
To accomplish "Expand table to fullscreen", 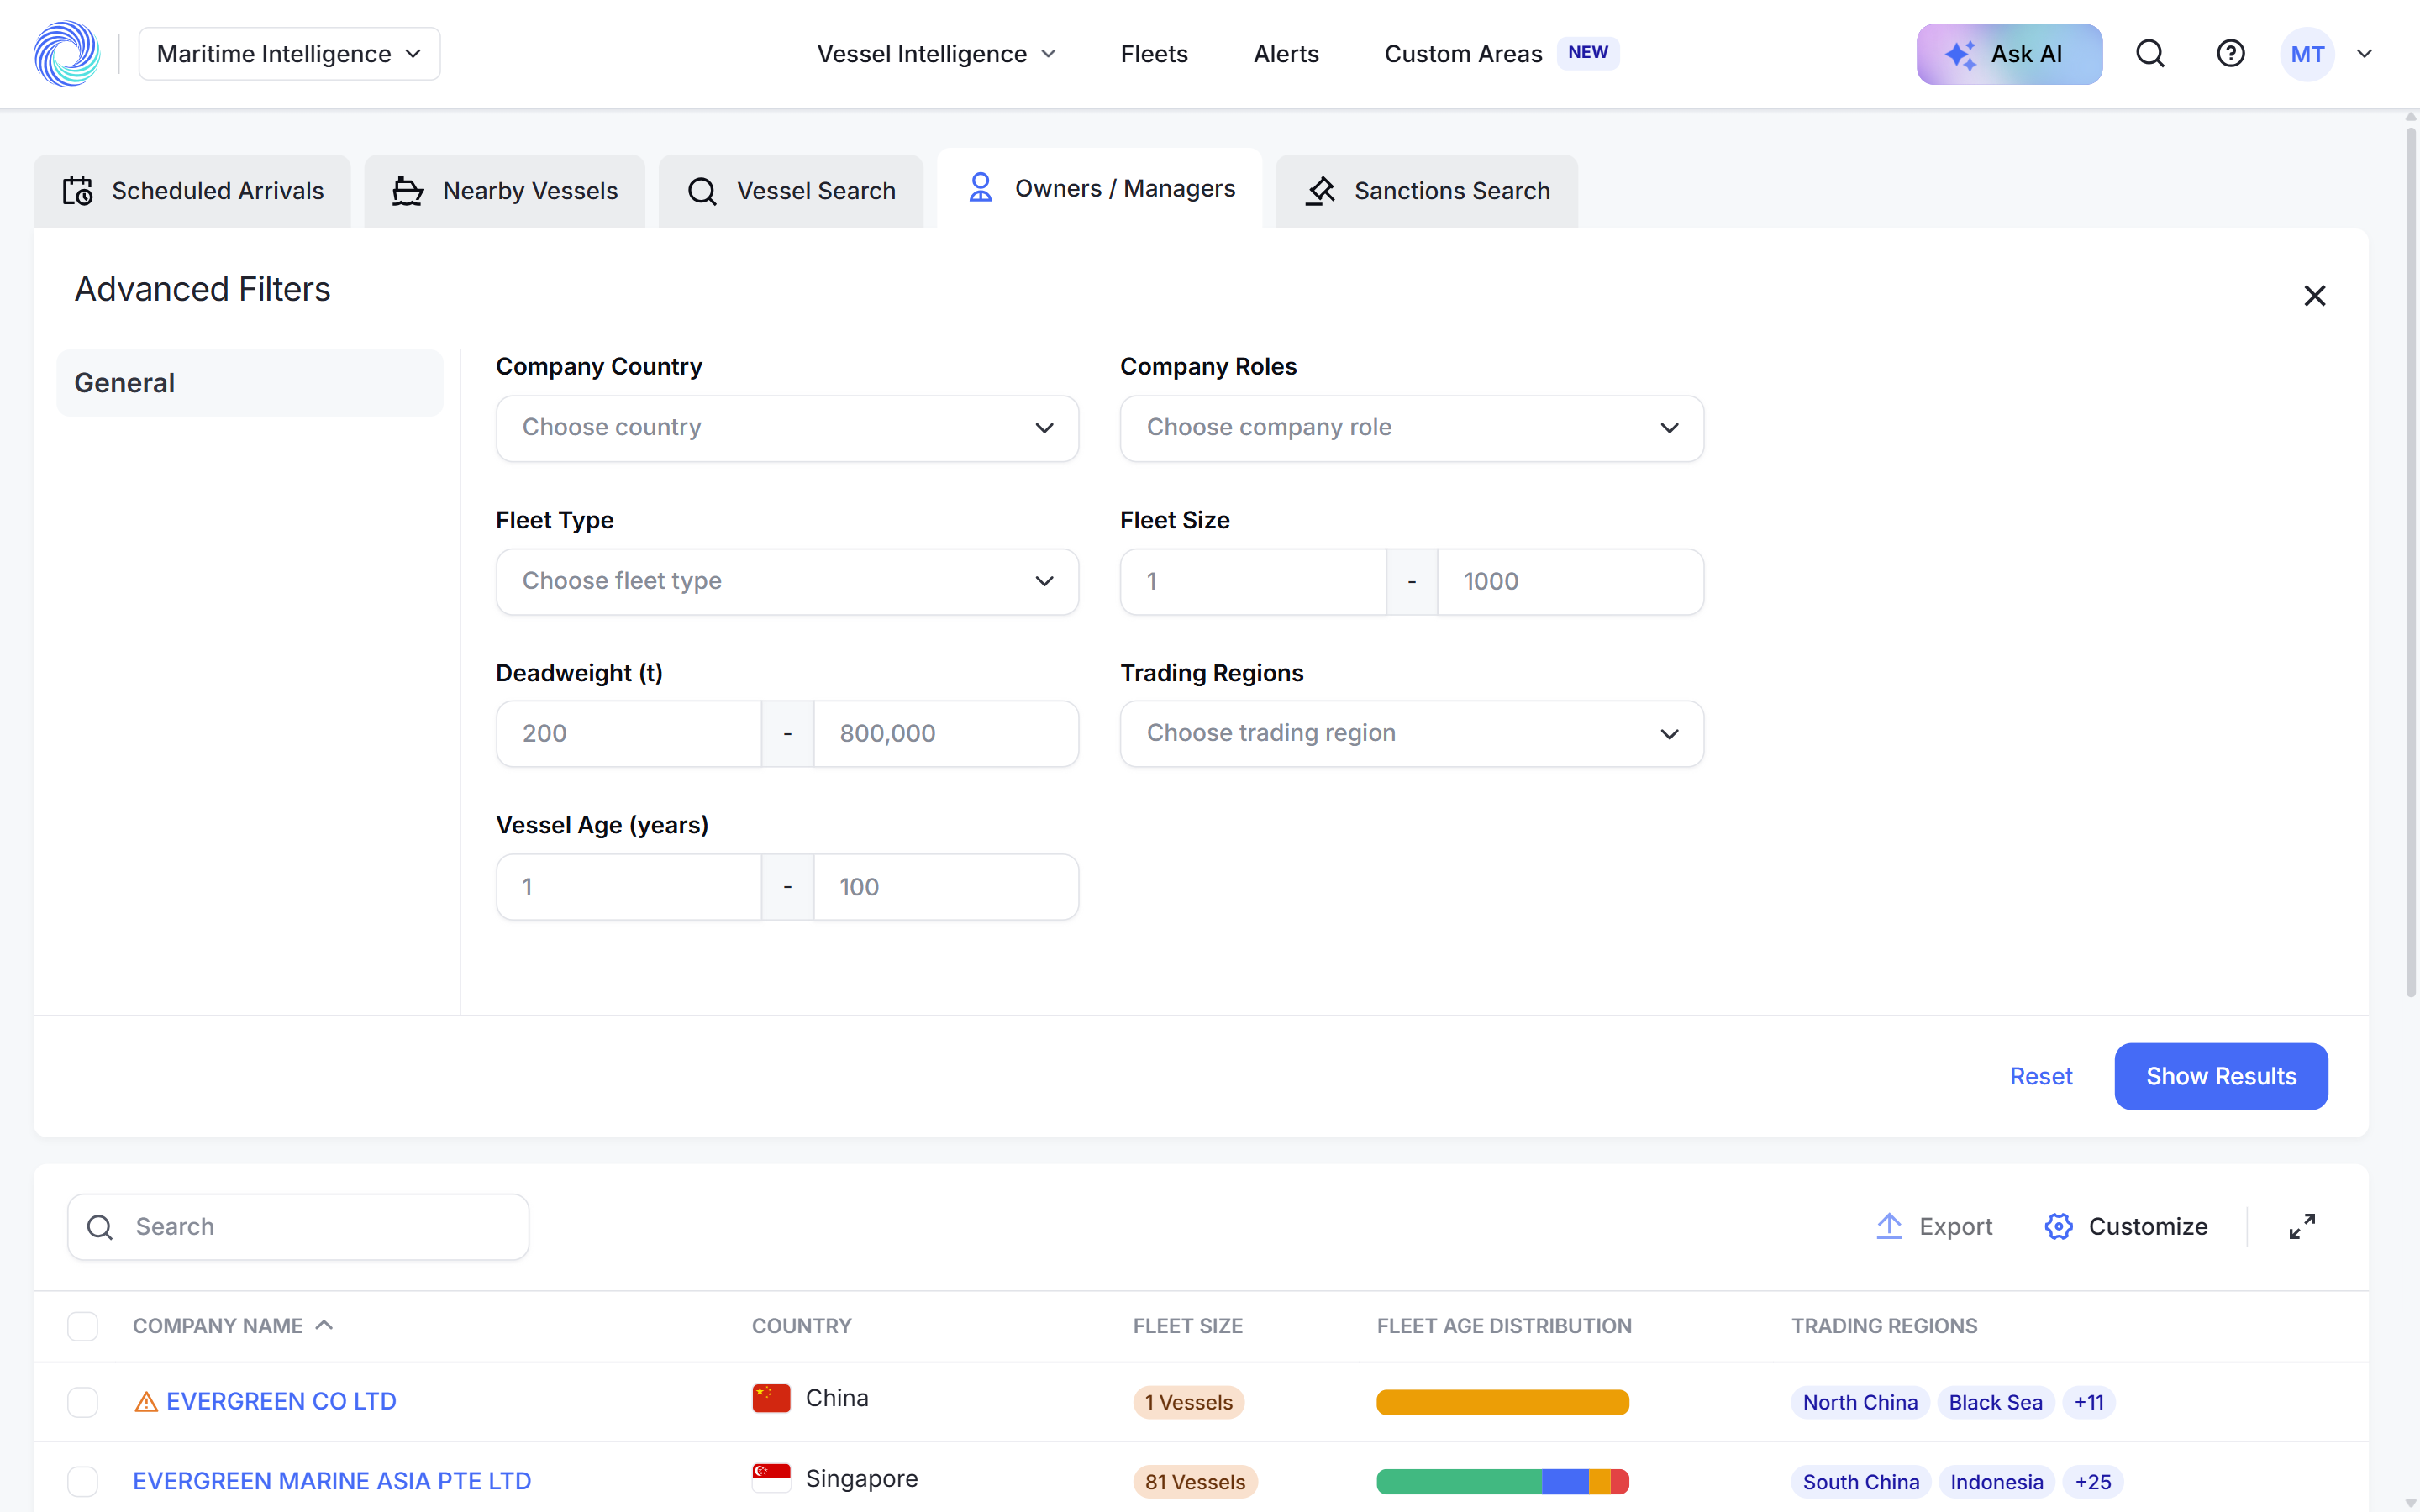I will [2302, 1226].
